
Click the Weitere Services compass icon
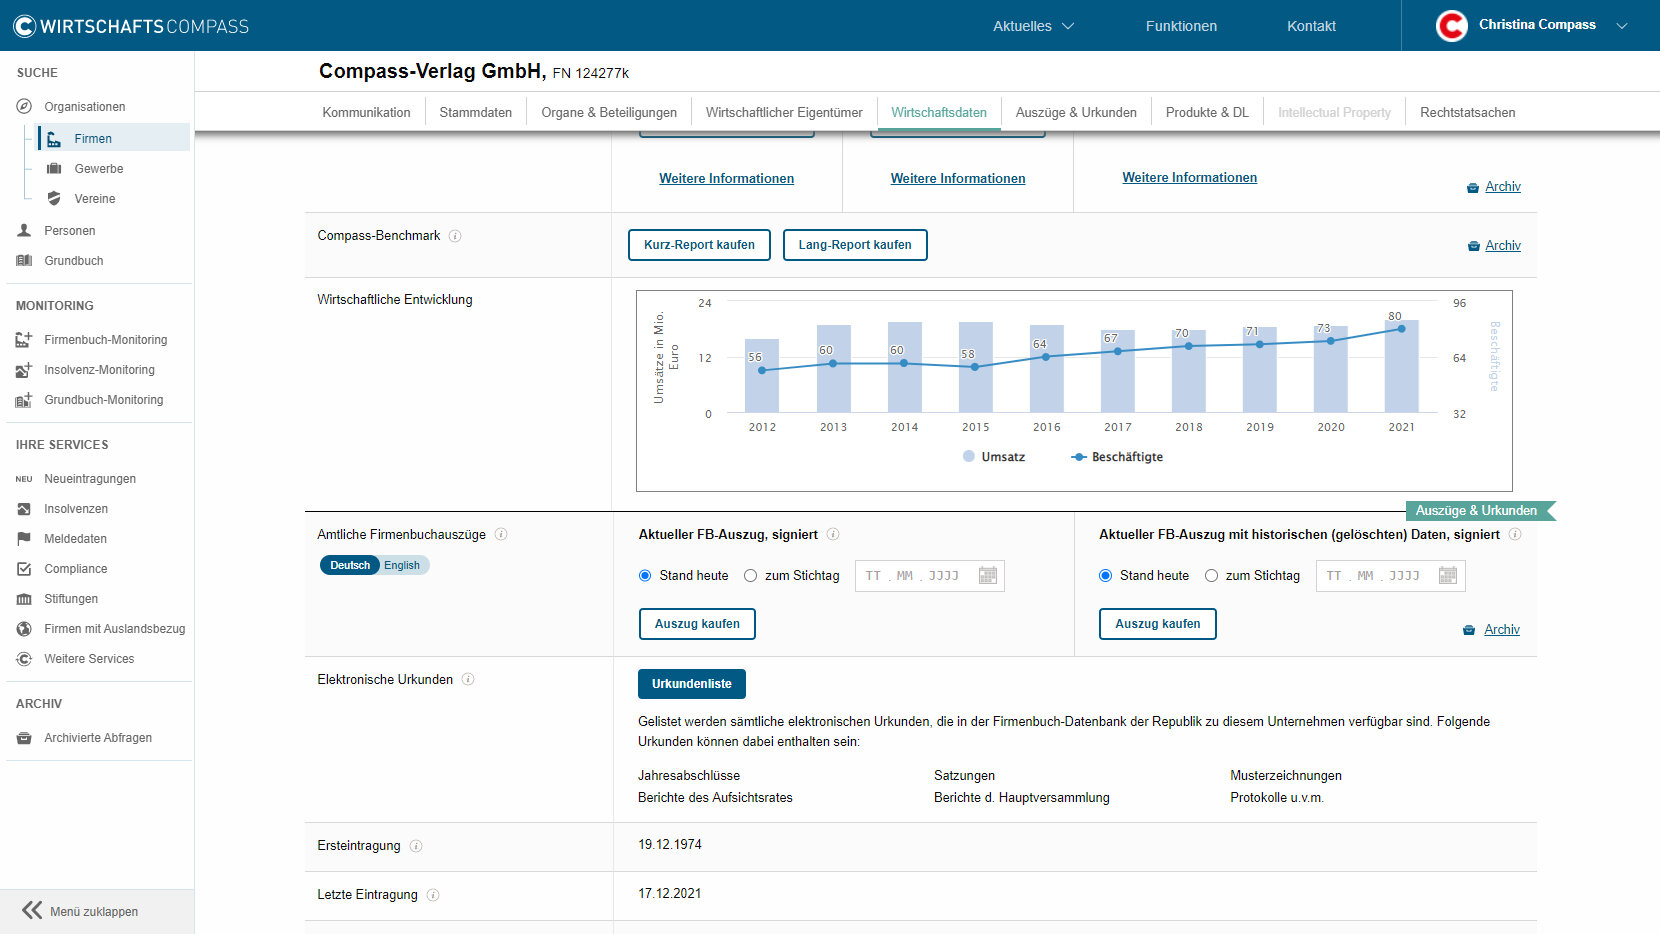pos(24,659)
